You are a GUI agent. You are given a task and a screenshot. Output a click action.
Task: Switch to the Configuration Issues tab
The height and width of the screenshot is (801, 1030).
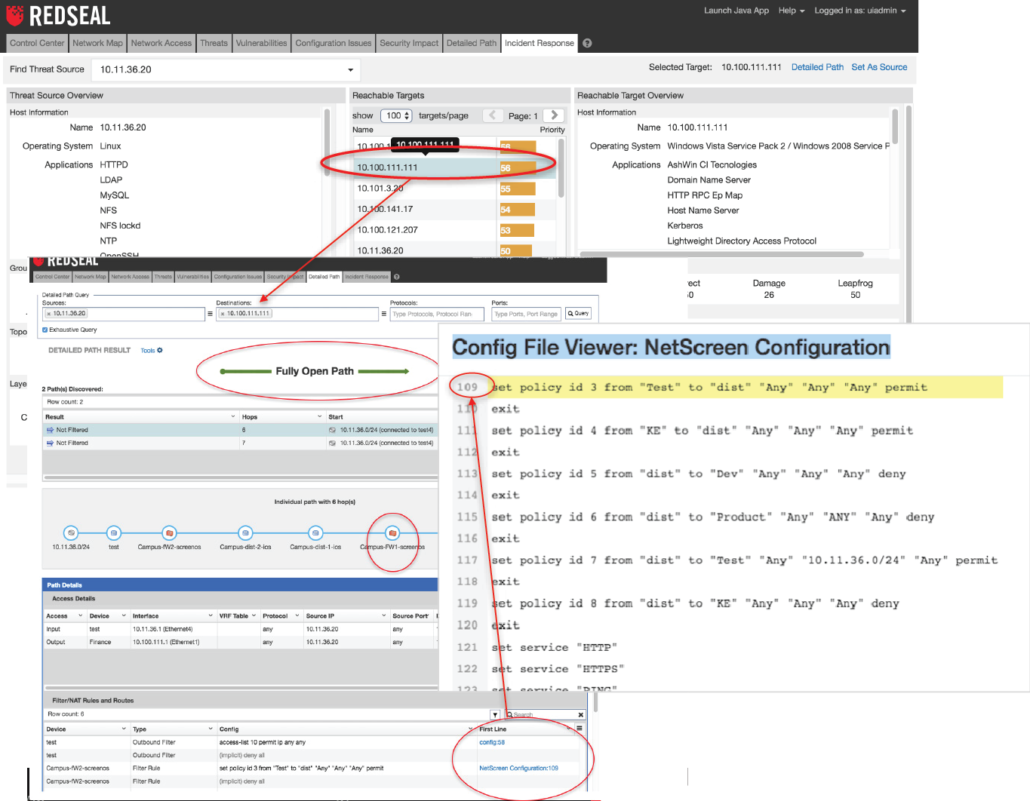(333, 43)
